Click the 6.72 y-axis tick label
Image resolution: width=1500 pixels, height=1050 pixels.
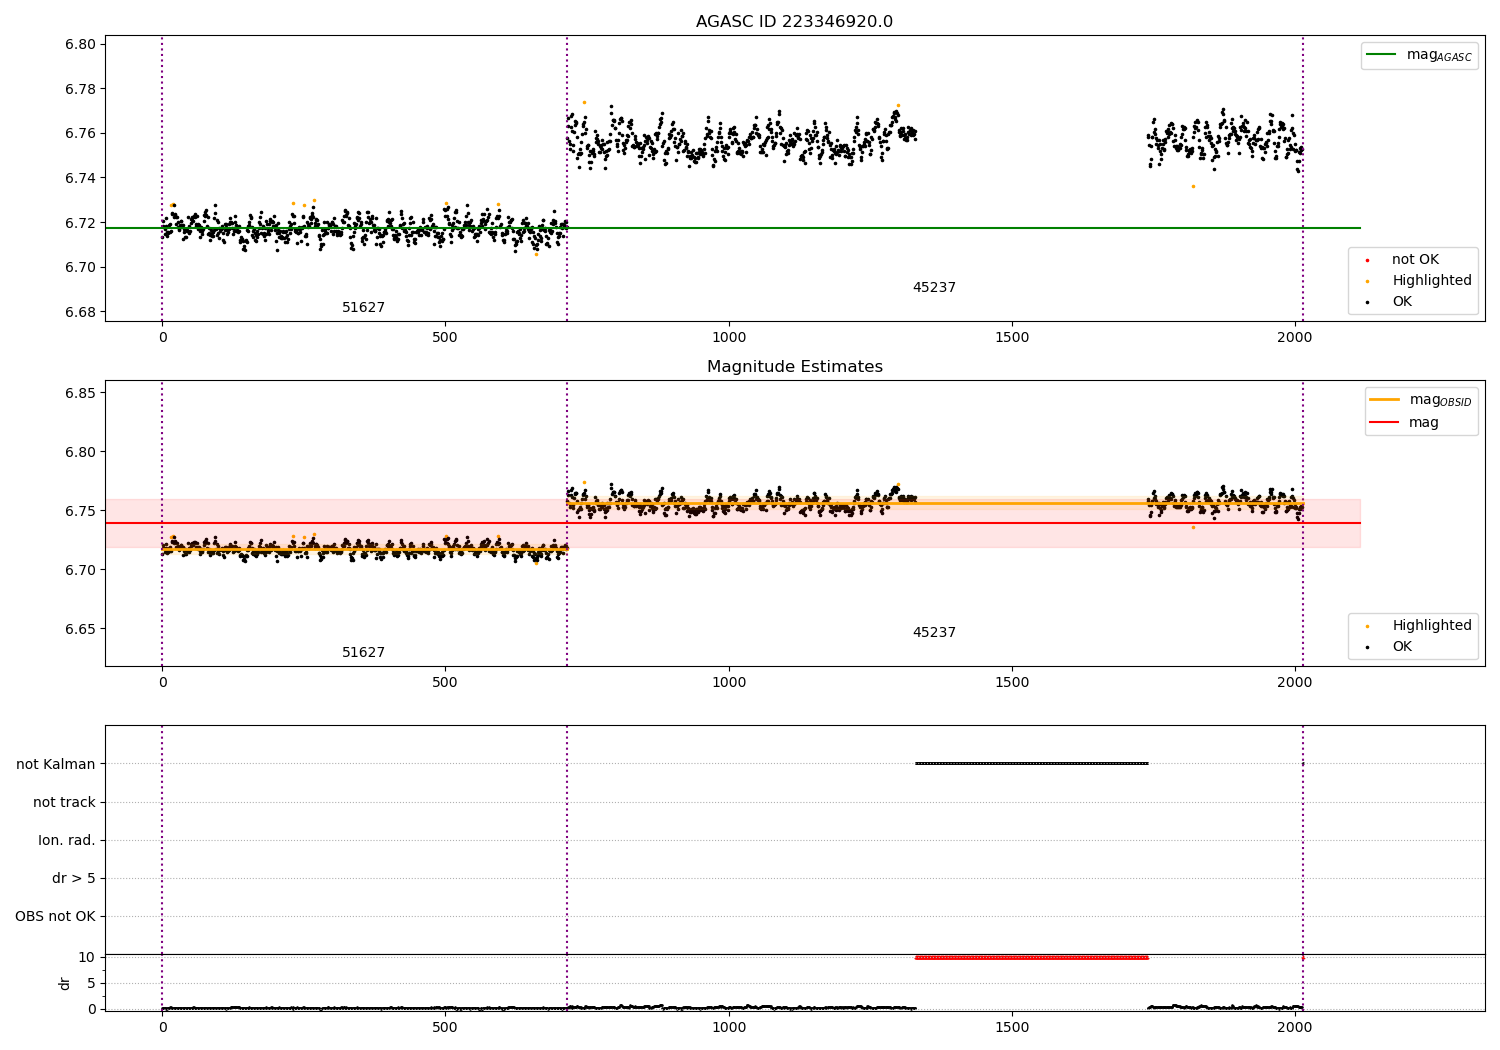81,223
